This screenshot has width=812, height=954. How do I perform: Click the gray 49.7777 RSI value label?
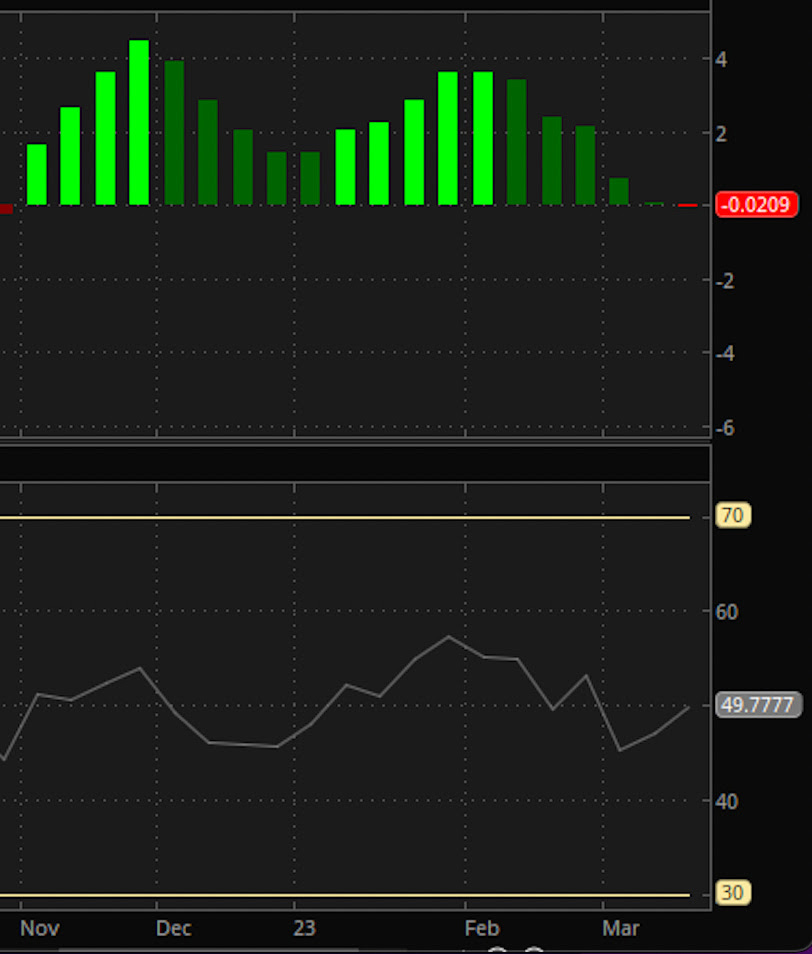tap(758, 705)
